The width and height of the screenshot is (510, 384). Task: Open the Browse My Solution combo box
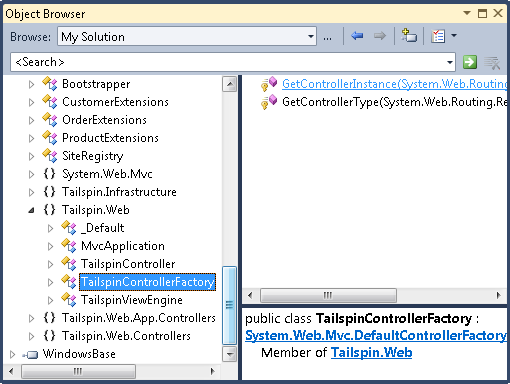point(187,36)
